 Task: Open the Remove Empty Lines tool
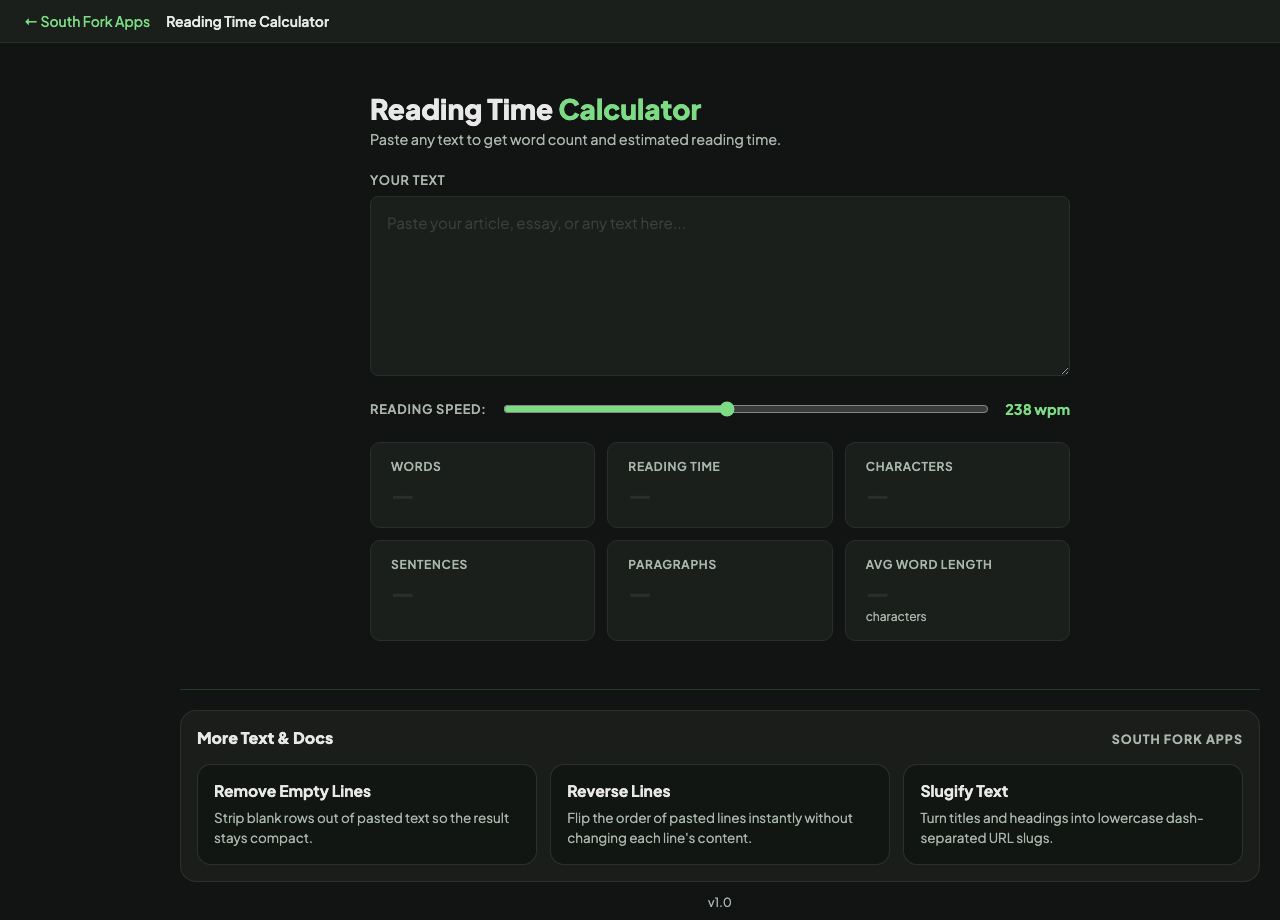(367, 814)
